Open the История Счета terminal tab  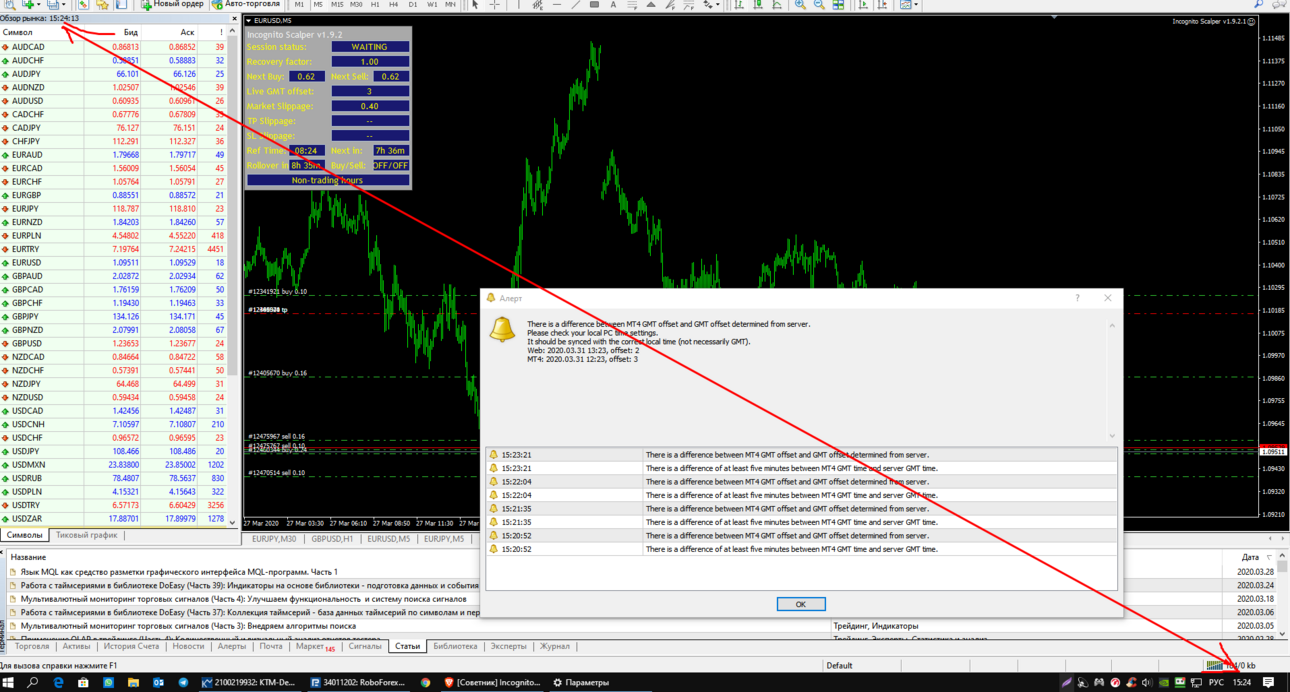[x=131, y=647]
